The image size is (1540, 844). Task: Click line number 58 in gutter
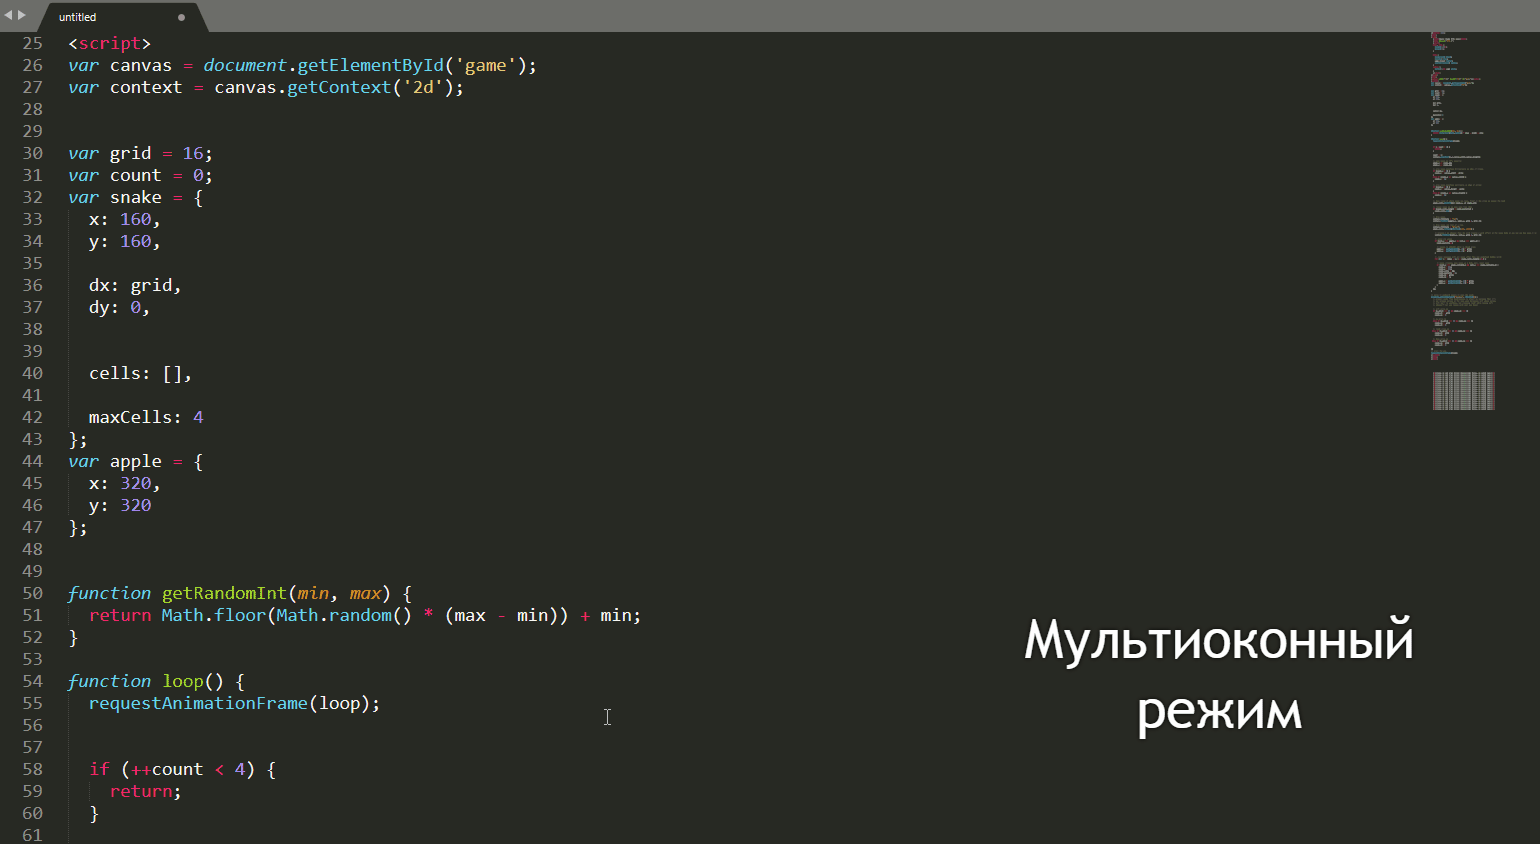click(33, 769)
